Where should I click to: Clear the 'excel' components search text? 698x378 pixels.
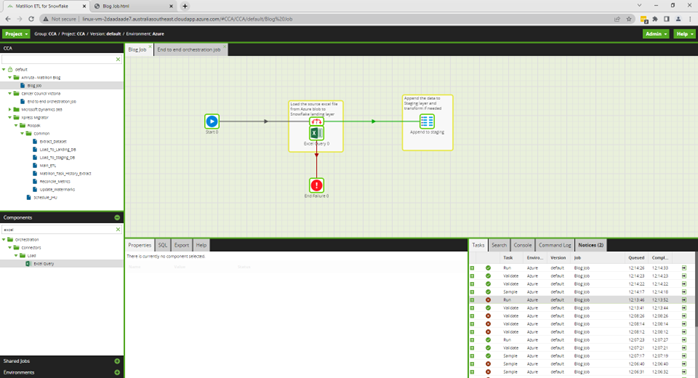118,229
